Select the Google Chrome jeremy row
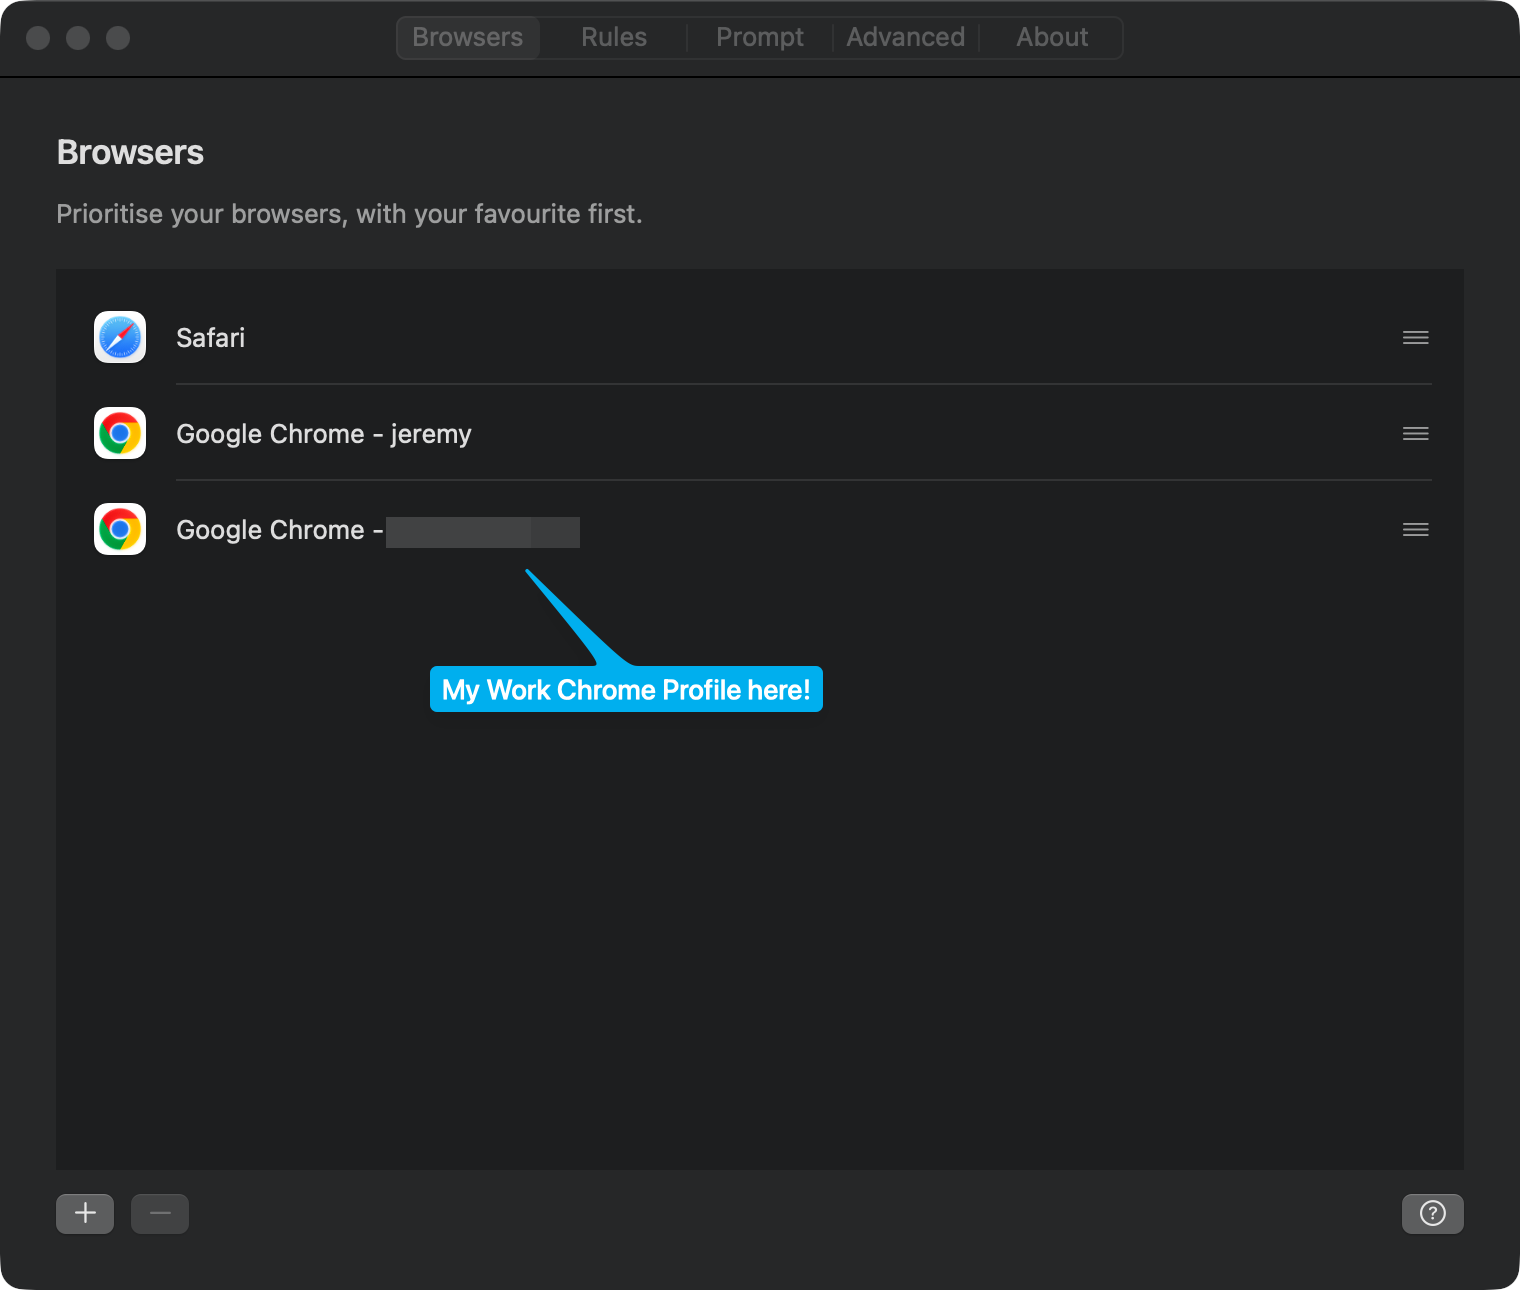The image size is (1520, 1290). pyautogui.click(x=700, y=433)
